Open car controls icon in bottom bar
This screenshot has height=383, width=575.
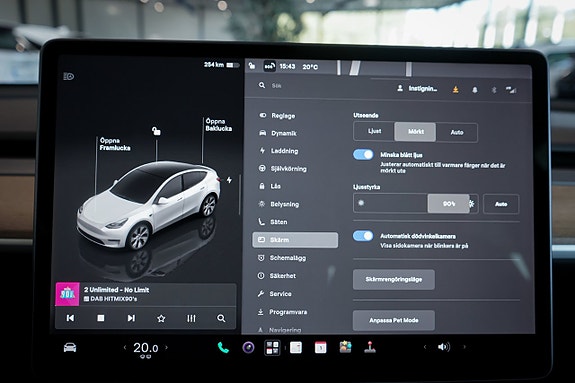pos(70,347)
